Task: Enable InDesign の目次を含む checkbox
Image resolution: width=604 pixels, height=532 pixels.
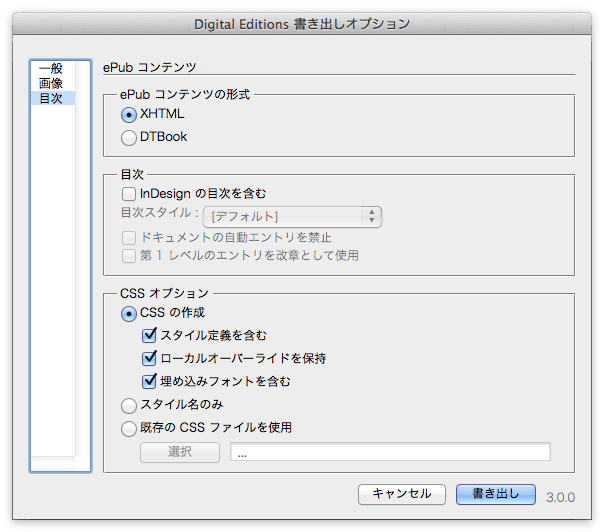Action: 129,193
